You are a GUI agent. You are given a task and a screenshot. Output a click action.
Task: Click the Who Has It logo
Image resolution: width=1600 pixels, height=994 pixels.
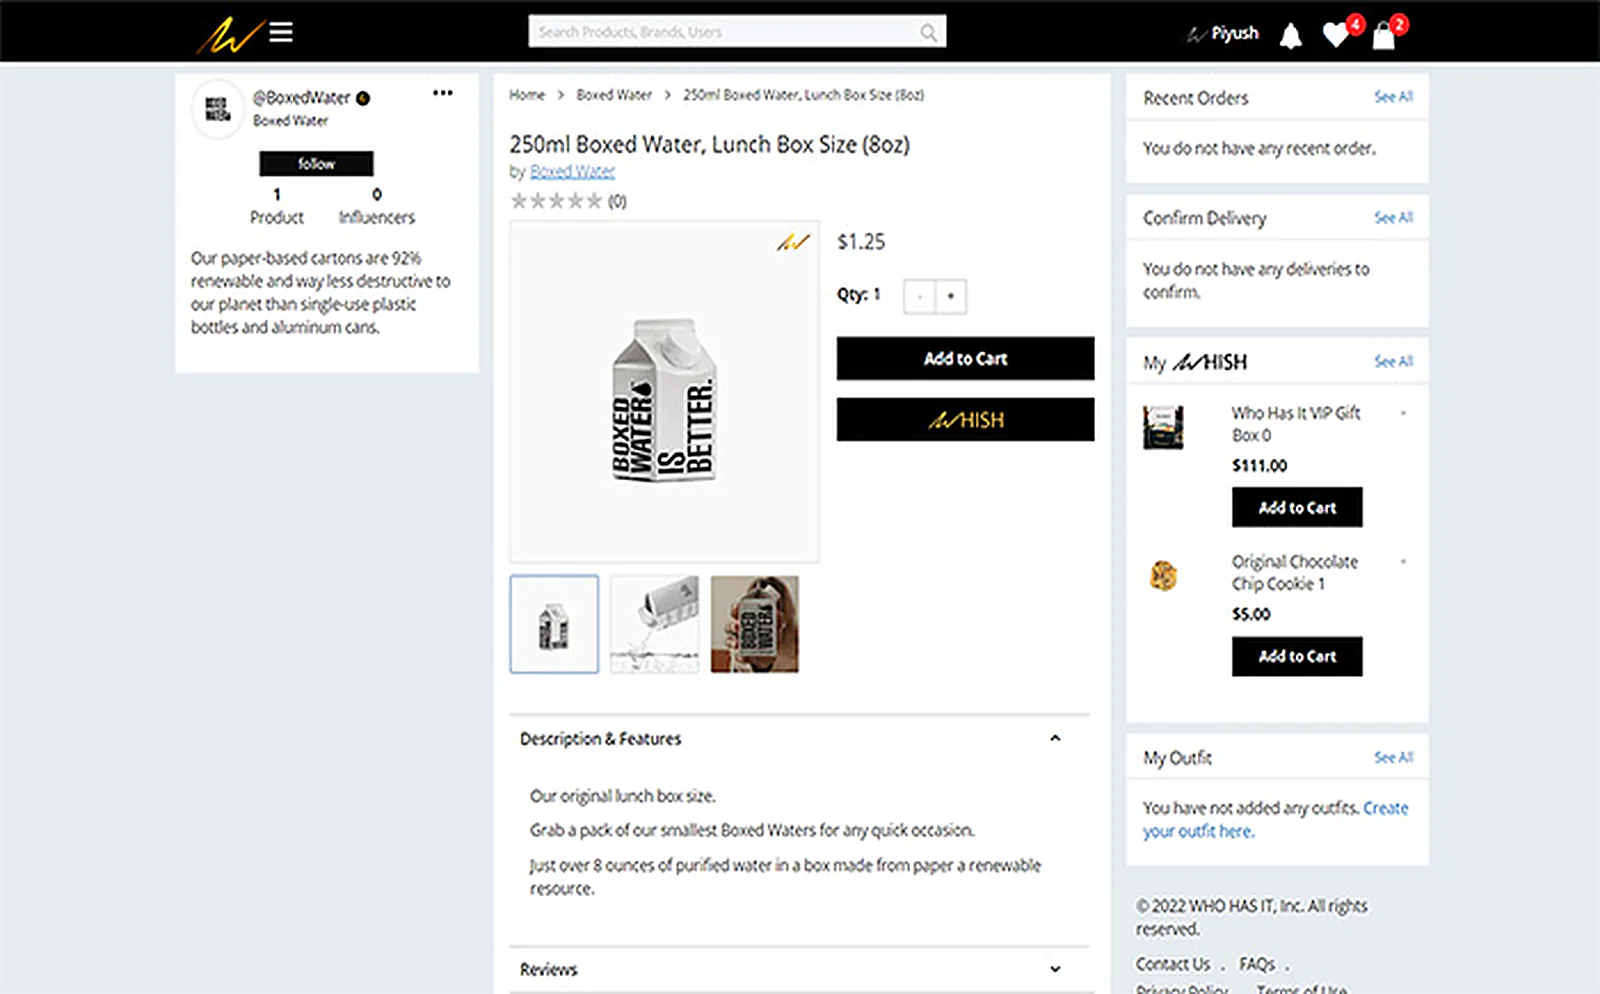(x=229, y=34)
